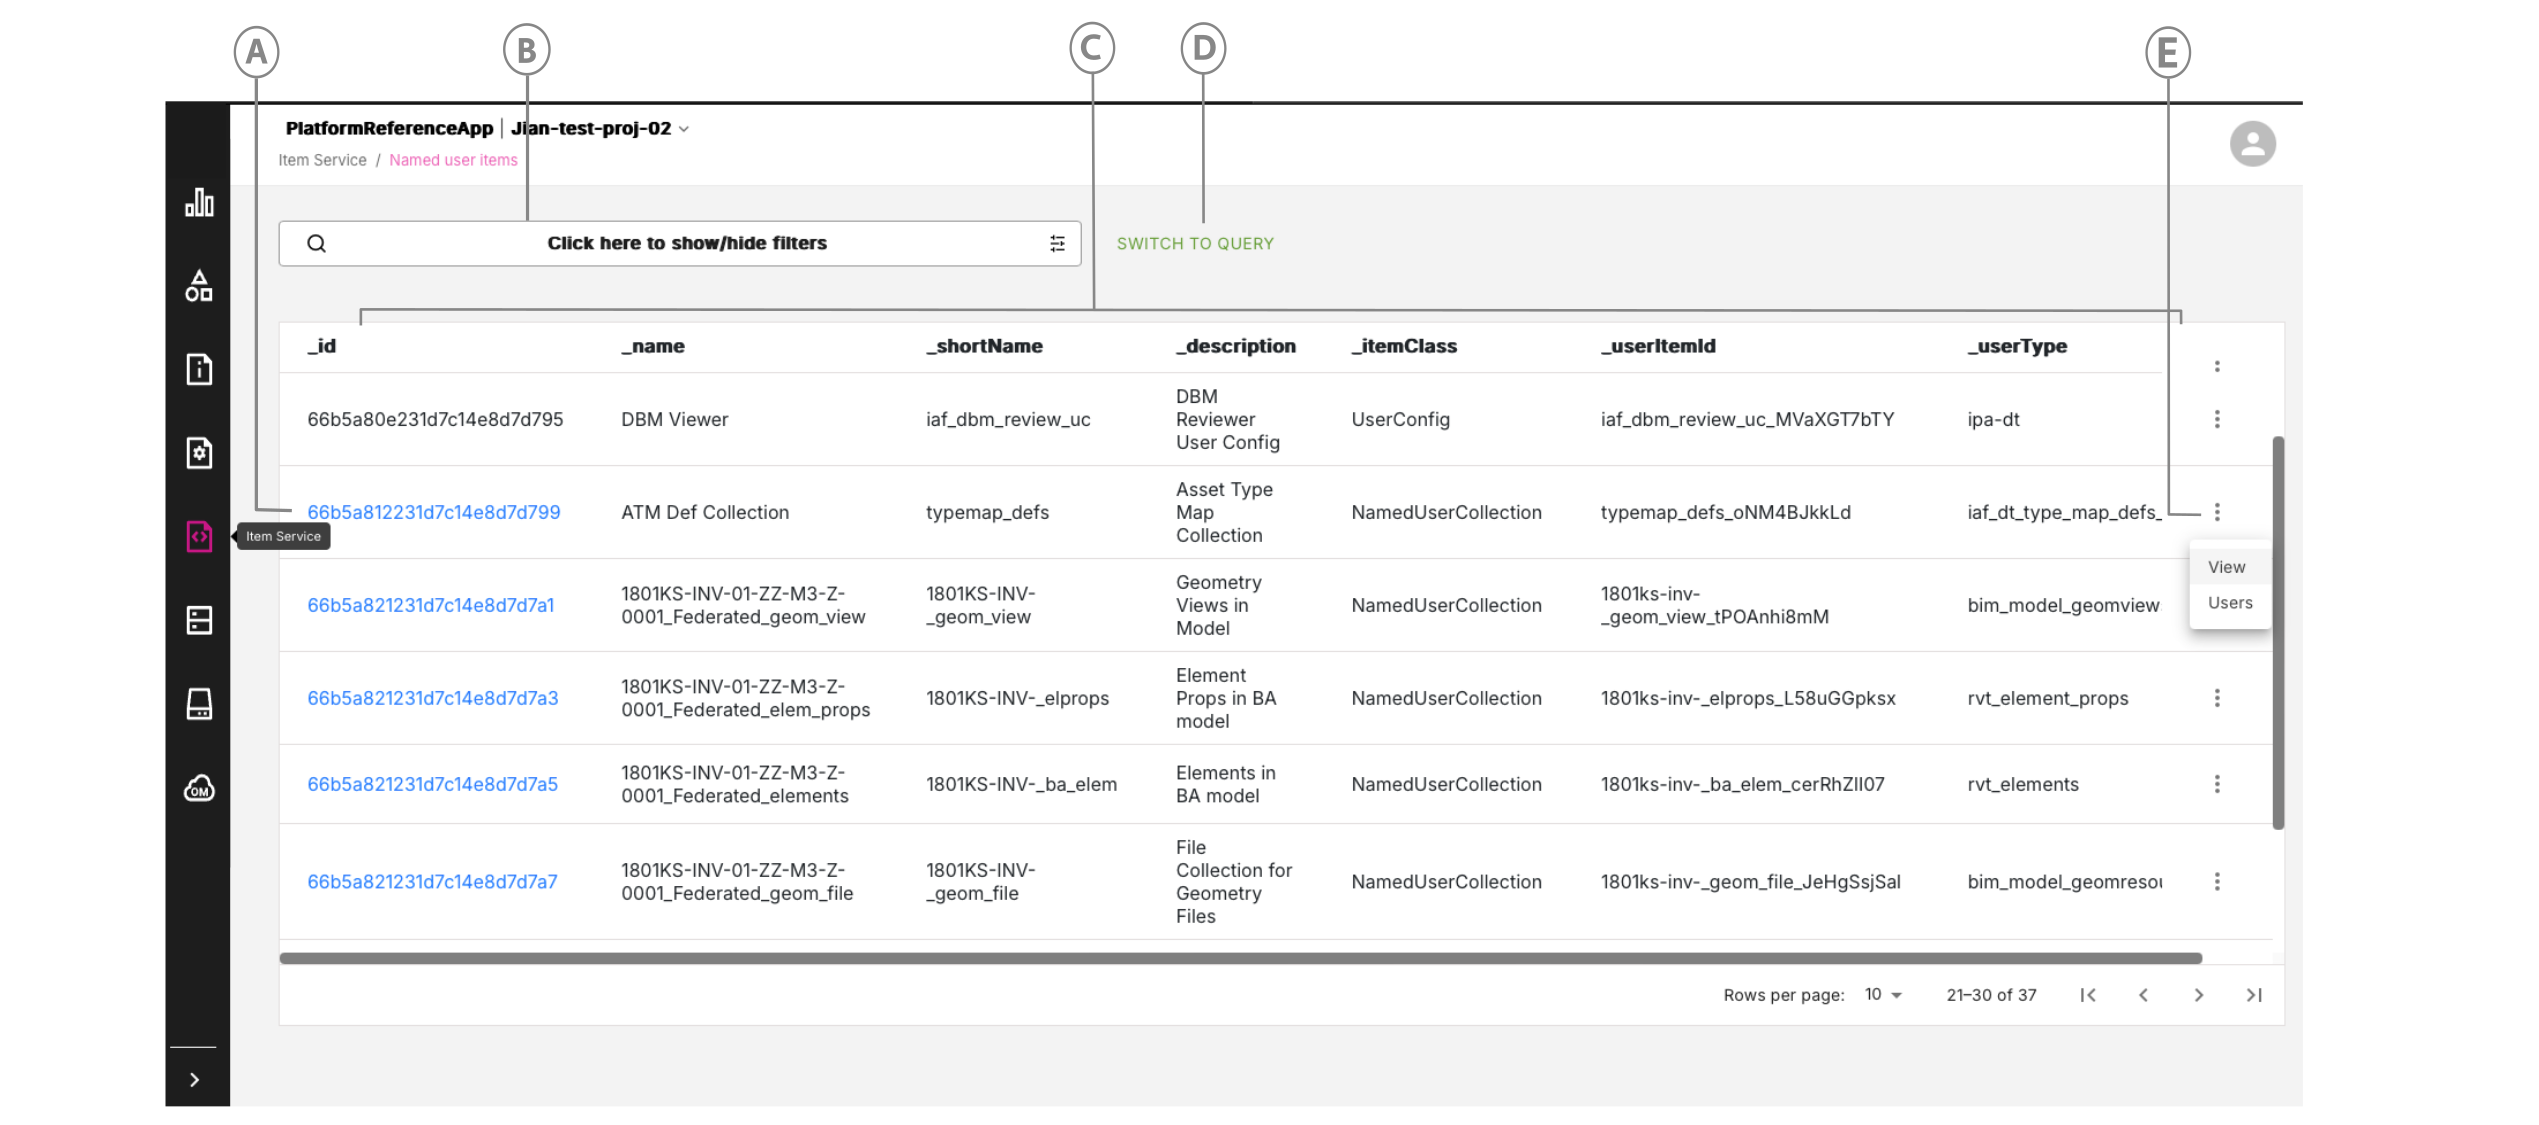2539x1125 pixels.
Task: Toggle the filter sliders icon in search bar
Action: [1057, 244]
